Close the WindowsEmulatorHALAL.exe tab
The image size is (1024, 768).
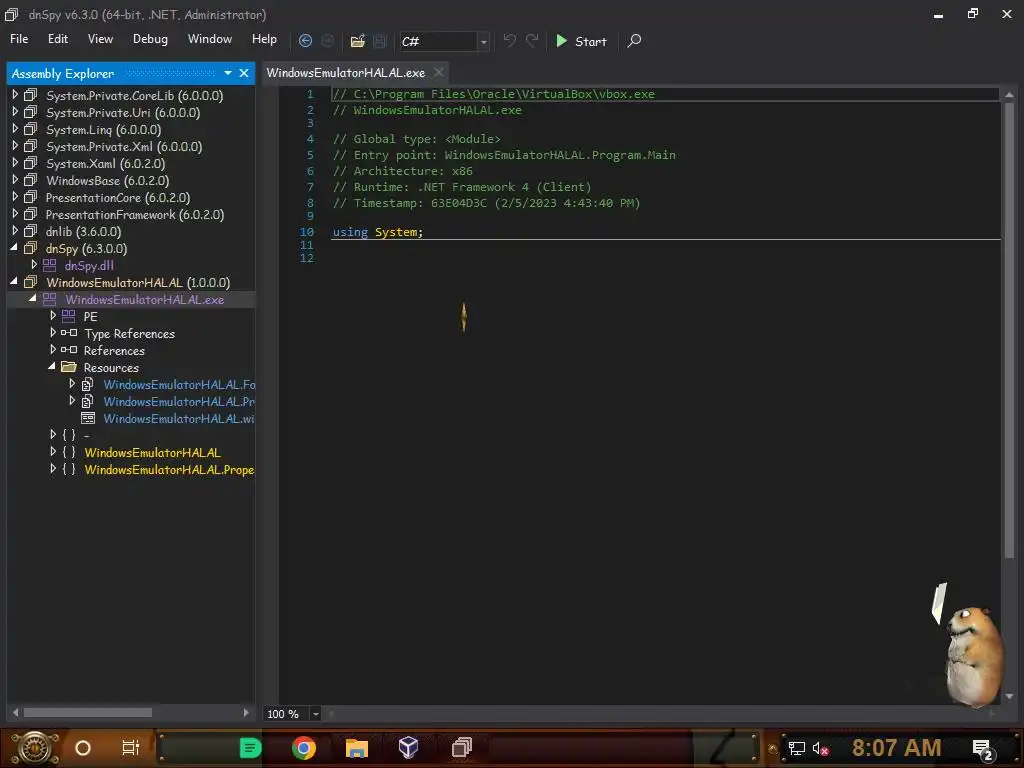point(439,72)
